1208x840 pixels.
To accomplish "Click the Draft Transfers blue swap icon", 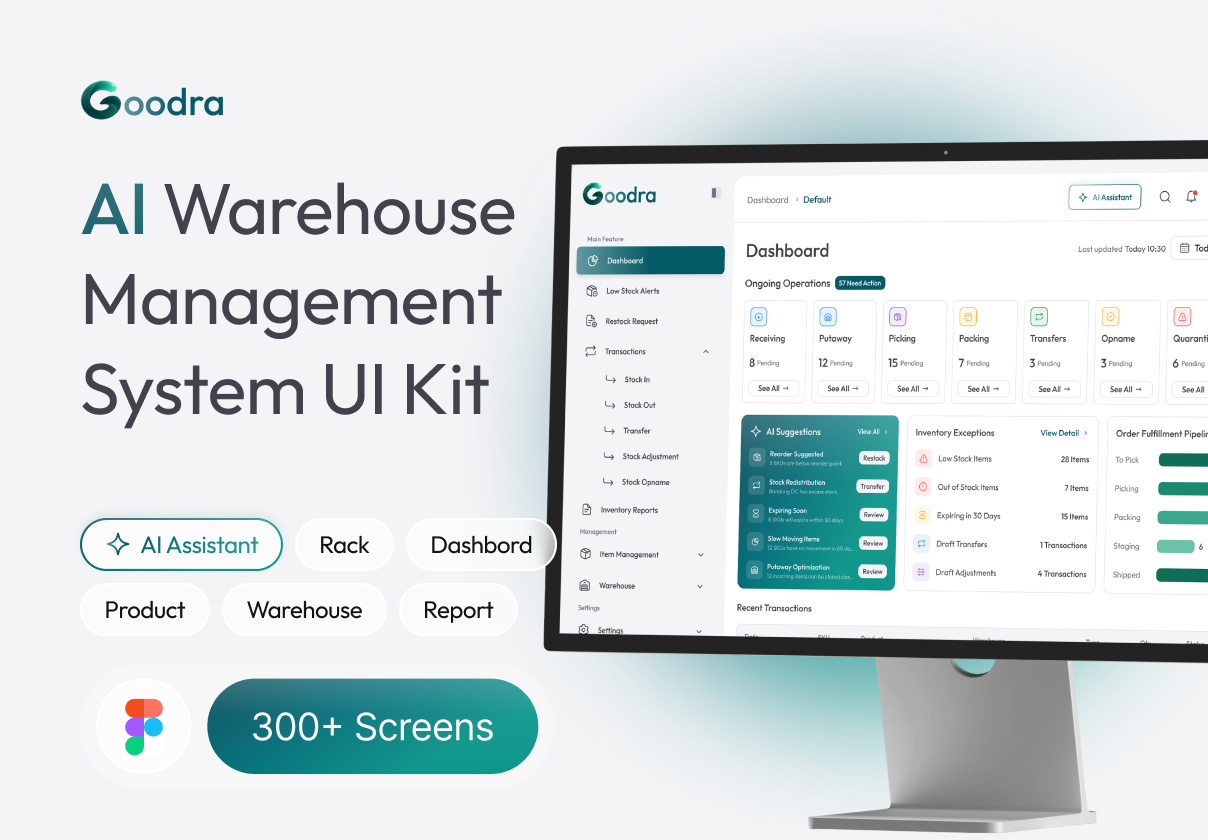I will point(921,544).
